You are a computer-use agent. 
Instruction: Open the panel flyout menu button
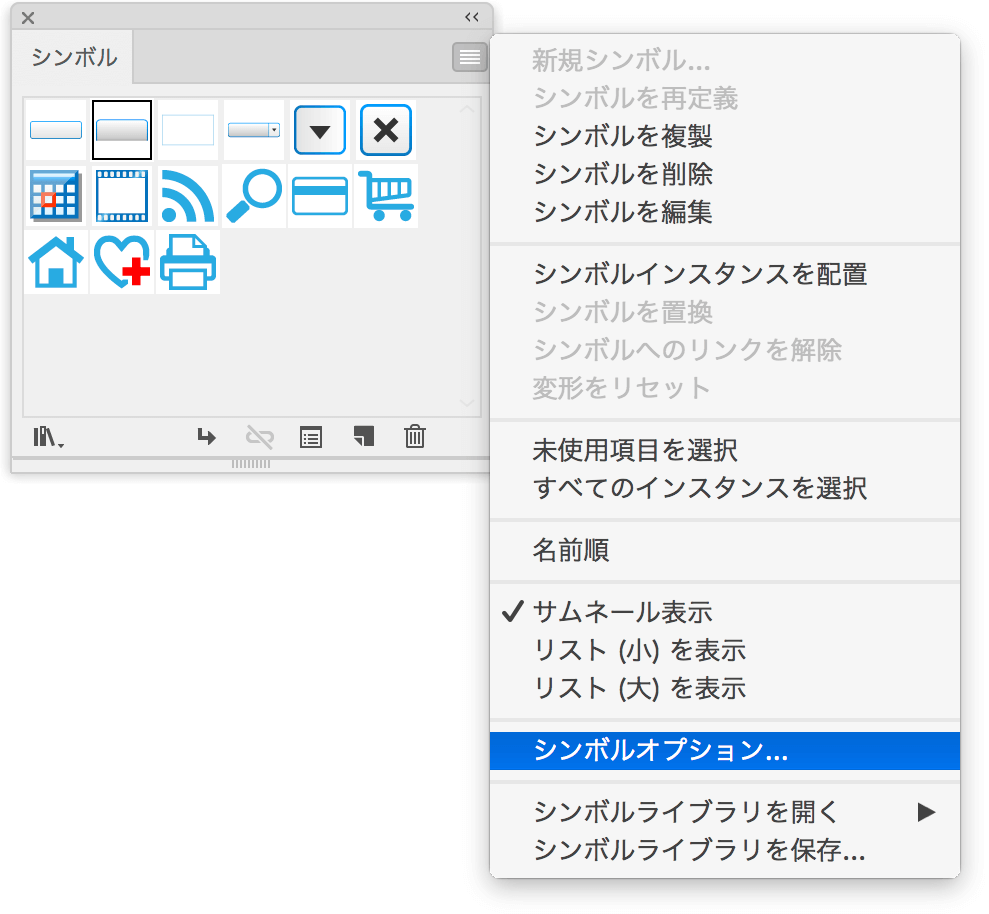470,57
